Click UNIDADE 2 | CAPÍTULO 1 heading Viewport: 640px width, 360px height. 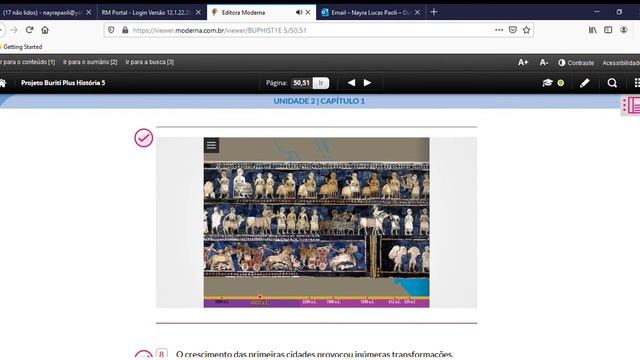(319, 101)
